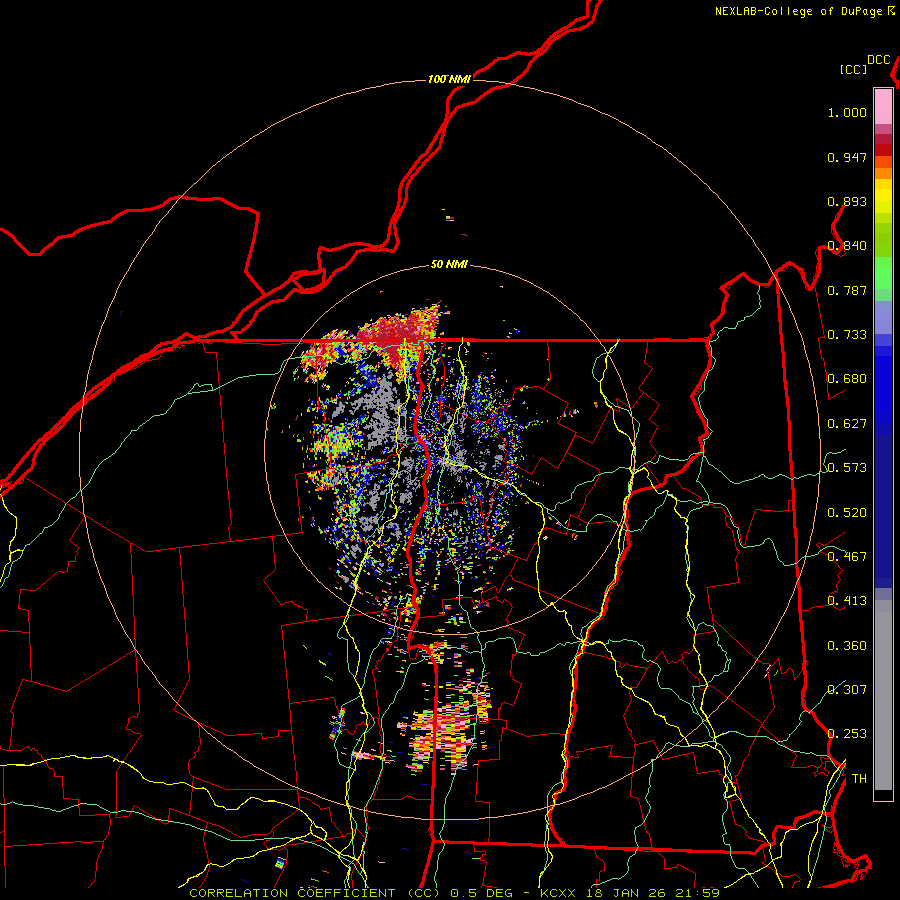
Task: Click the 50 NMI range ring label
Action: (x=449, y=265)
